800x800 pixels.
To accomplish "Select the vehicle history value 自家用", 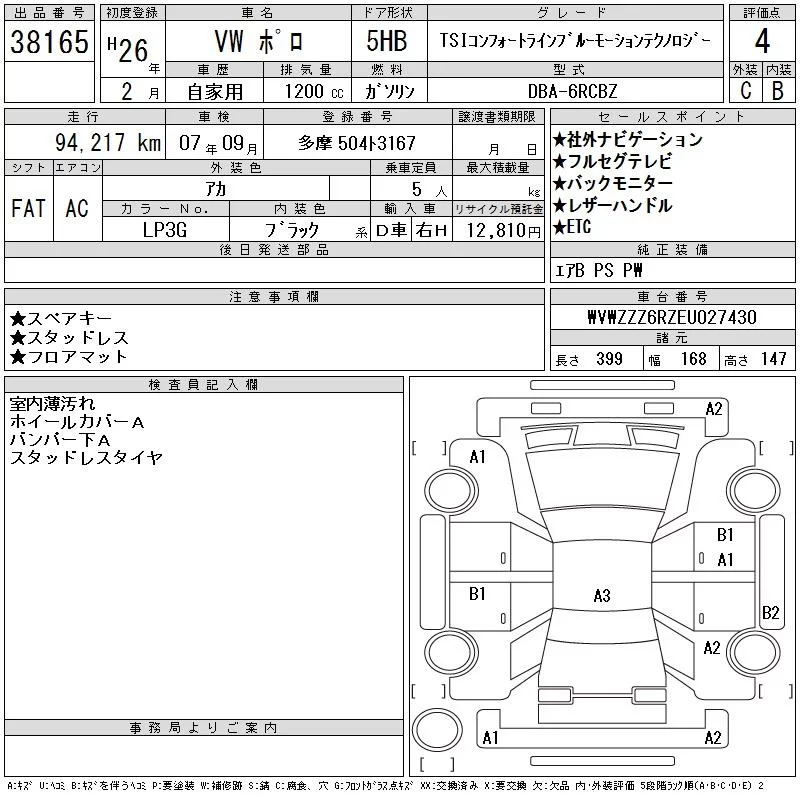I will click(215, 92).
